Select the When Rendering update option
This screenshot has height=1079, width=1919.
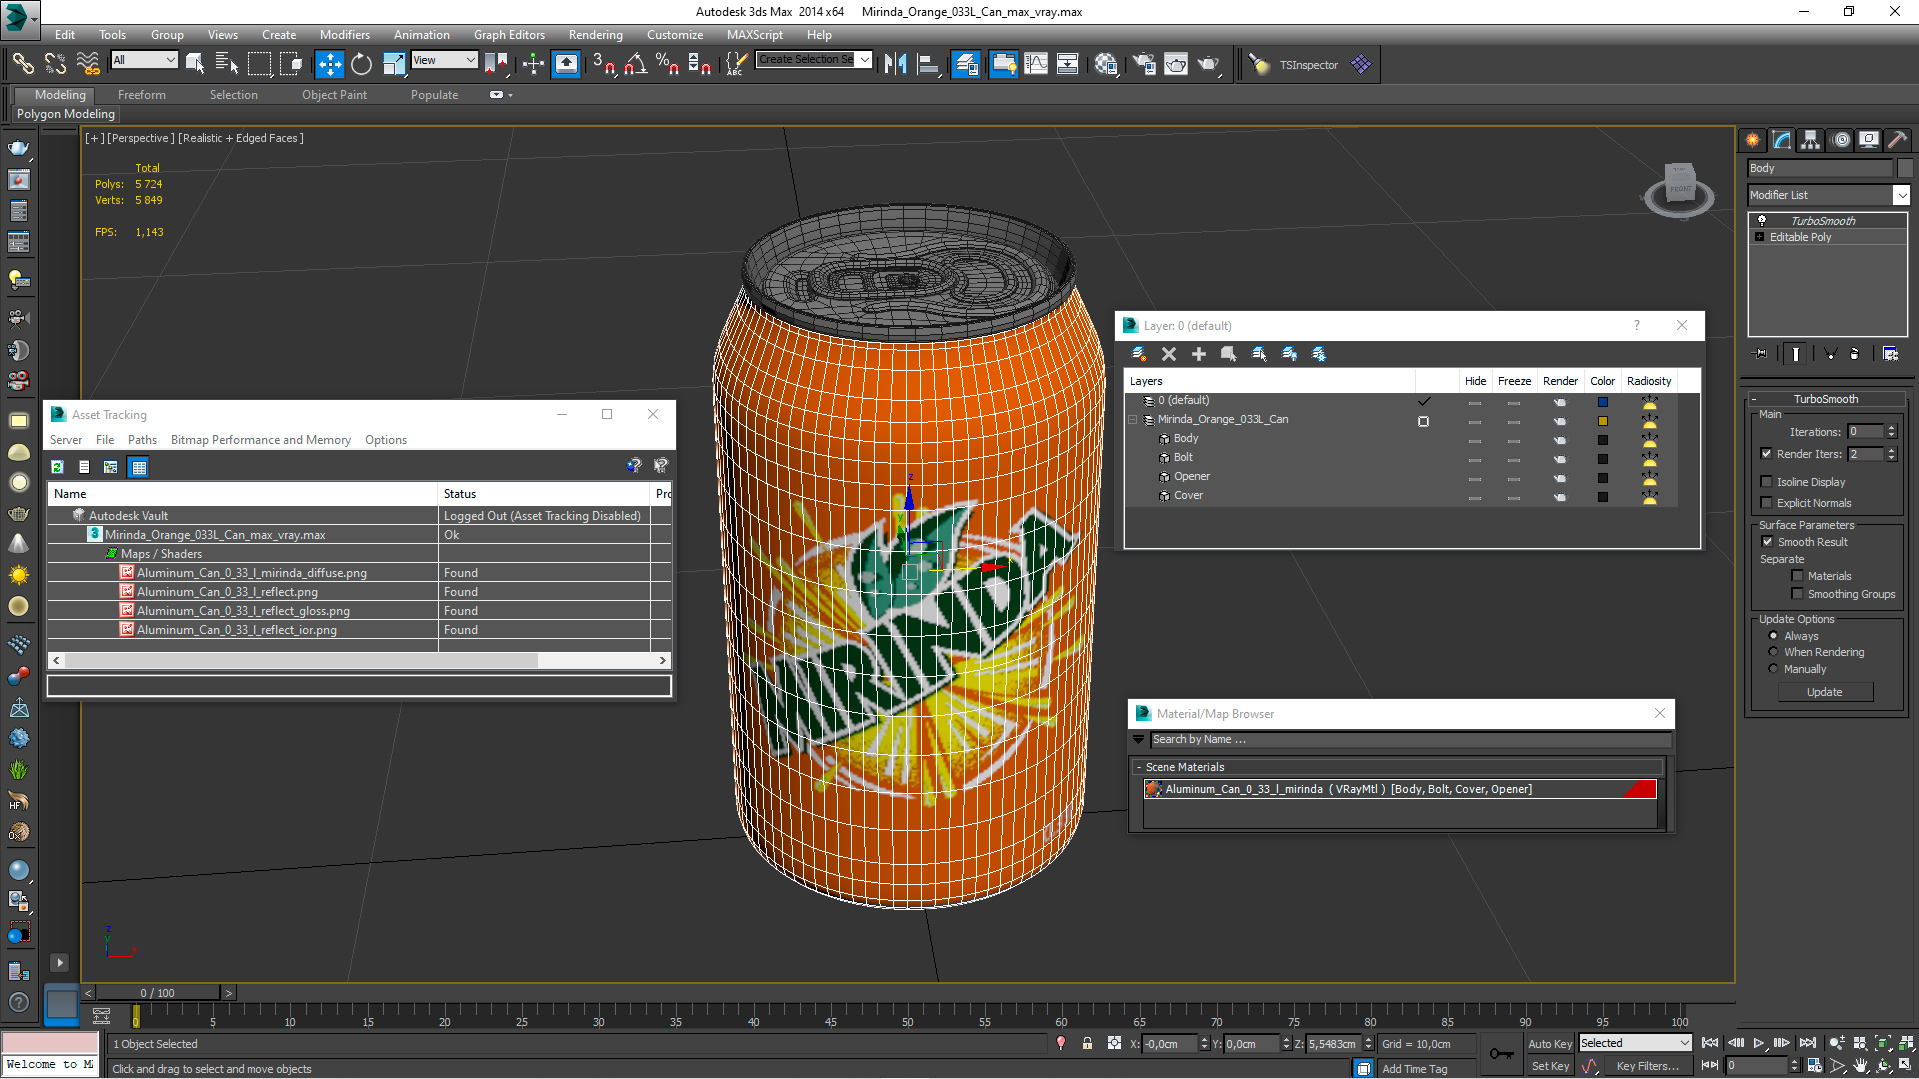[x=1773, y=652]
